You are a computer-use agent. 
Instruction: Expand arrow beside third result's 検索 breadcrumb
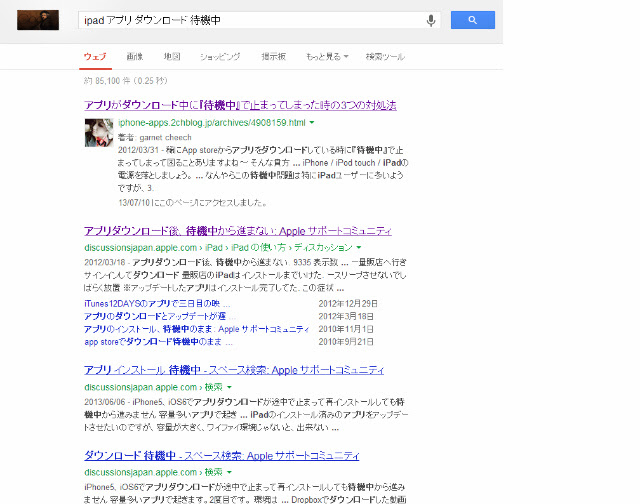(229, 387)
